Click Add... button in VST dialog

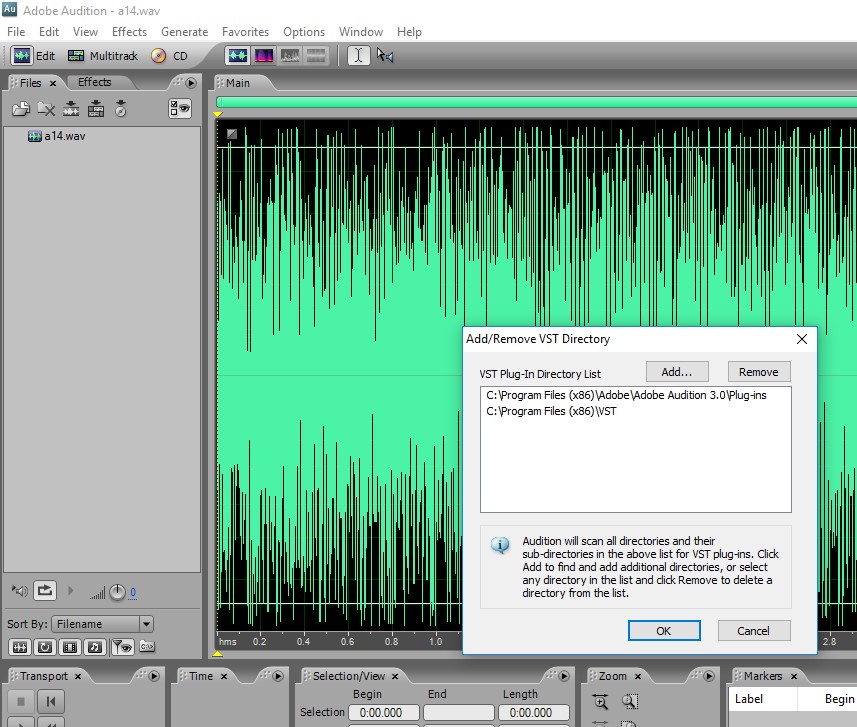click(677, 372)
